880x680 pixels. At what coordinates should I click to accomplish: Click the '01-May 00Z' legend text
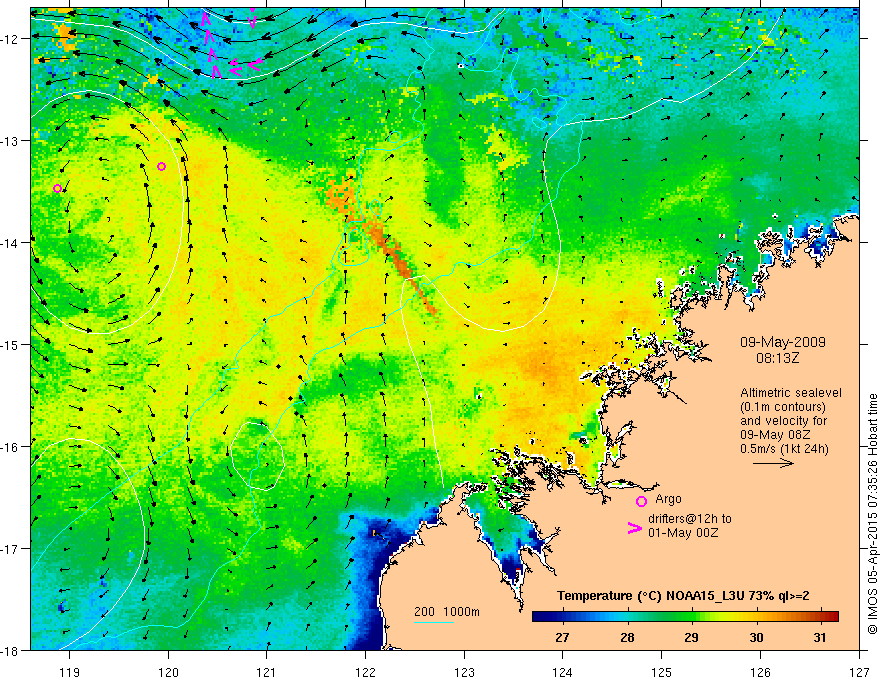pos(683,532)
